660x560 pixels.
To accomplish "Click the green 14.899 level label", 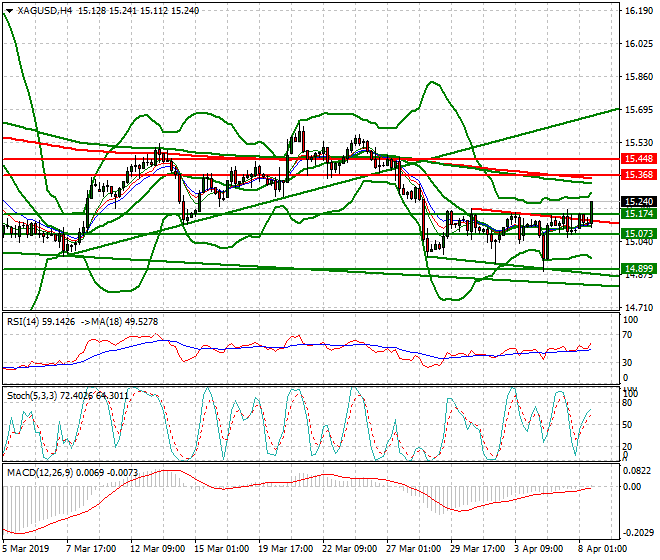I will pos(639,269).
